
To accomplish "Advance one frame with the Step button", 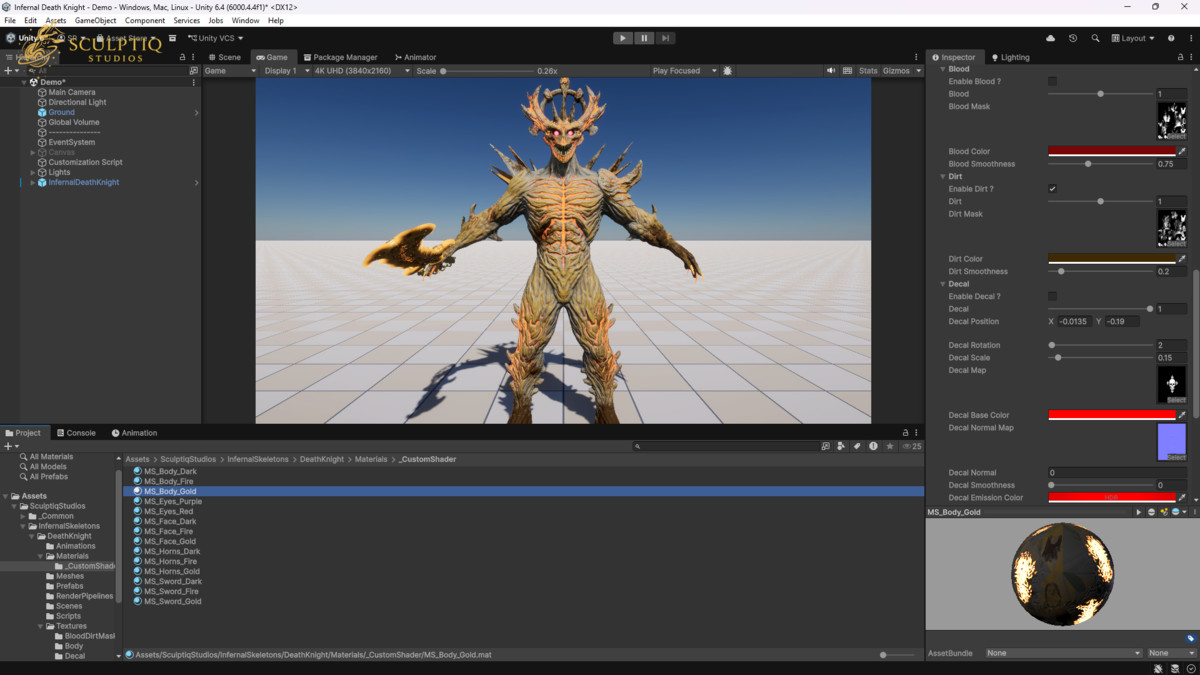I will (665, 38).
